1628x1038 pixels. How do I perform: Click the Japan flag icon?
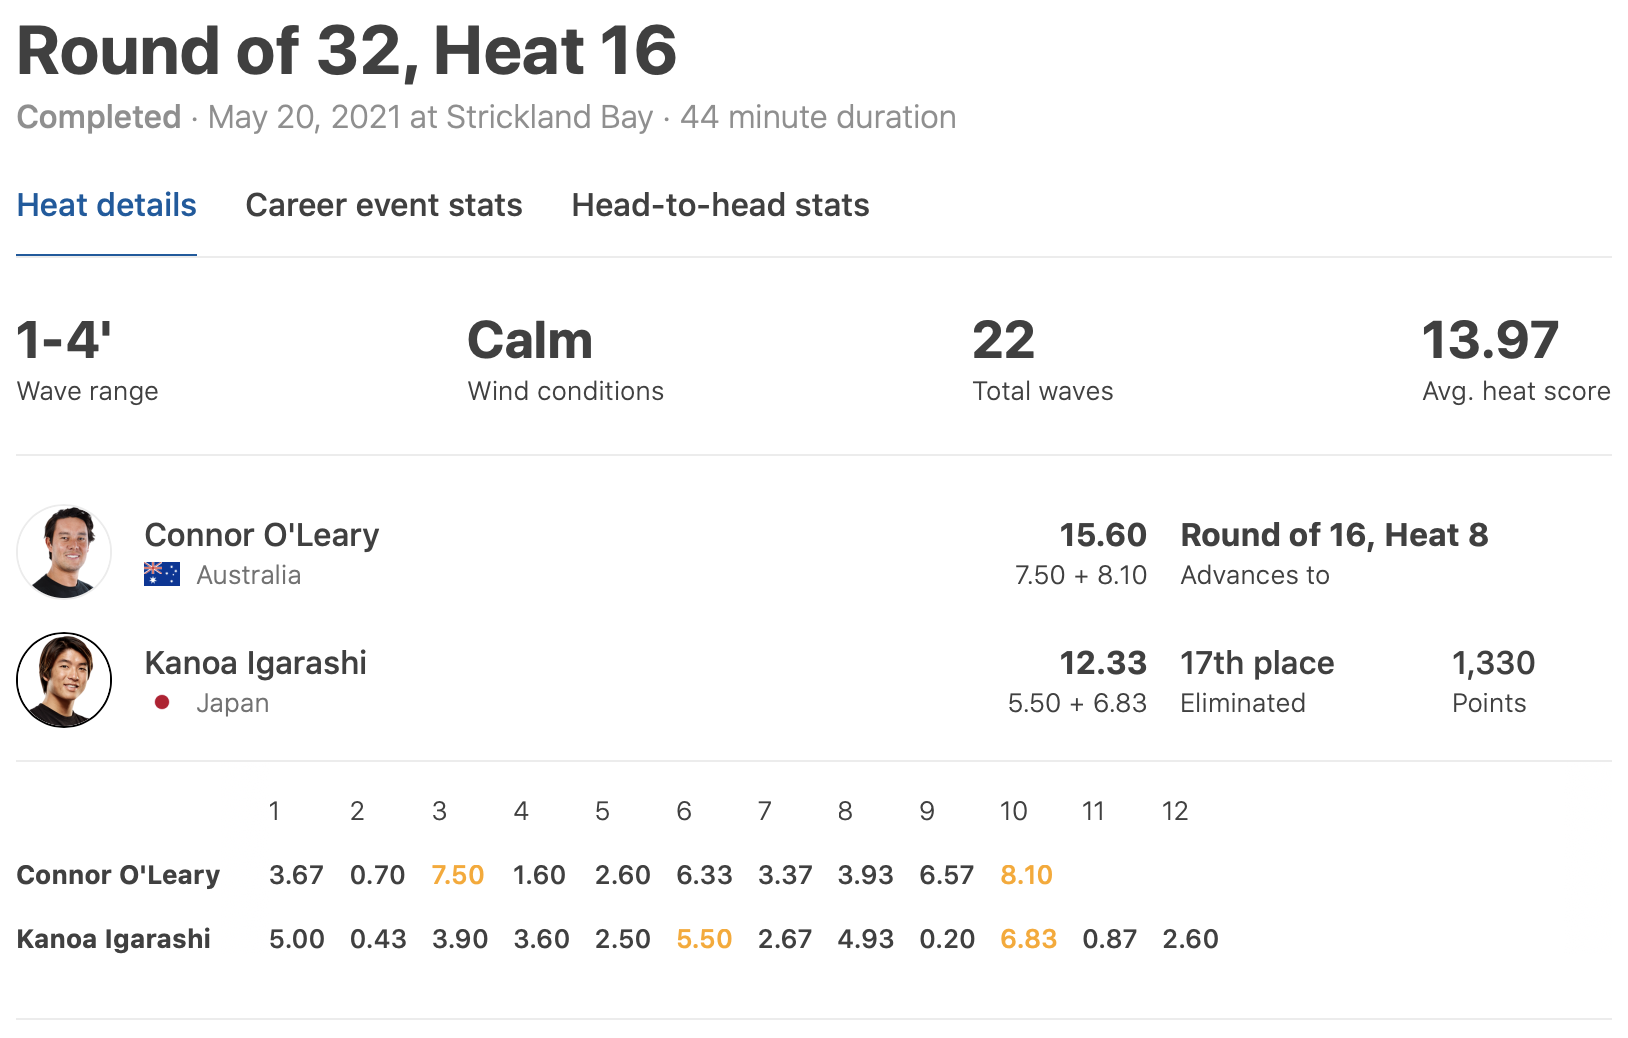pos(162,703)
